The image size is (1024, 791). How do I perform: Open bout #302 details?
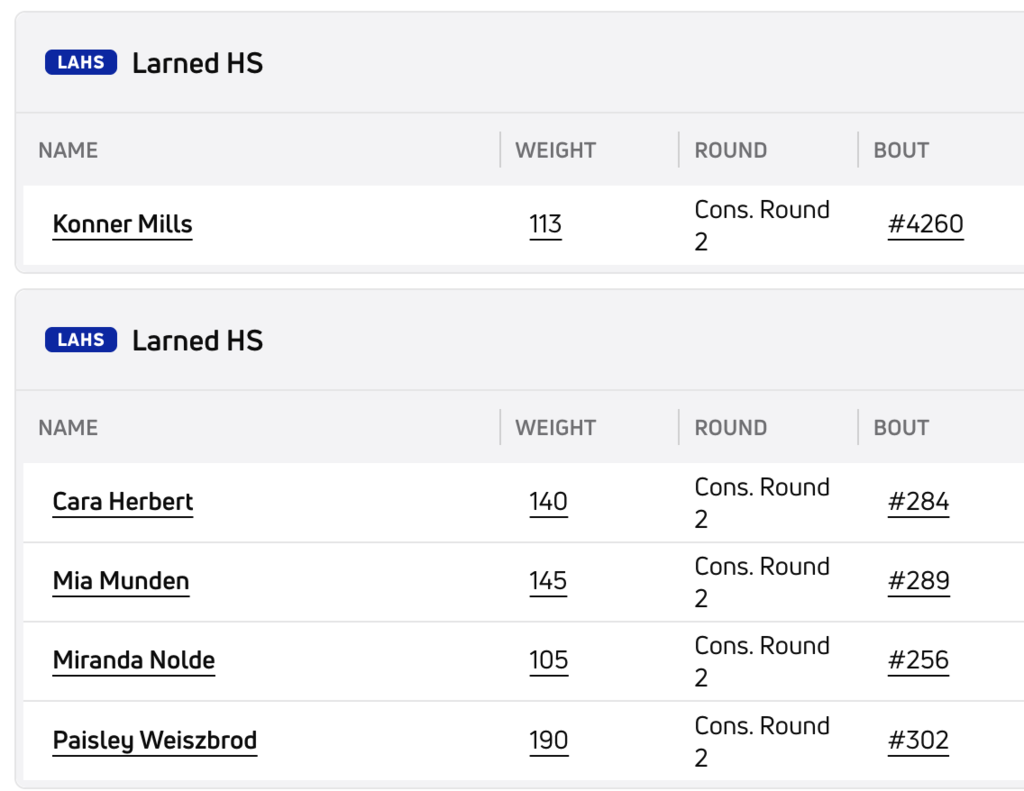919,740
